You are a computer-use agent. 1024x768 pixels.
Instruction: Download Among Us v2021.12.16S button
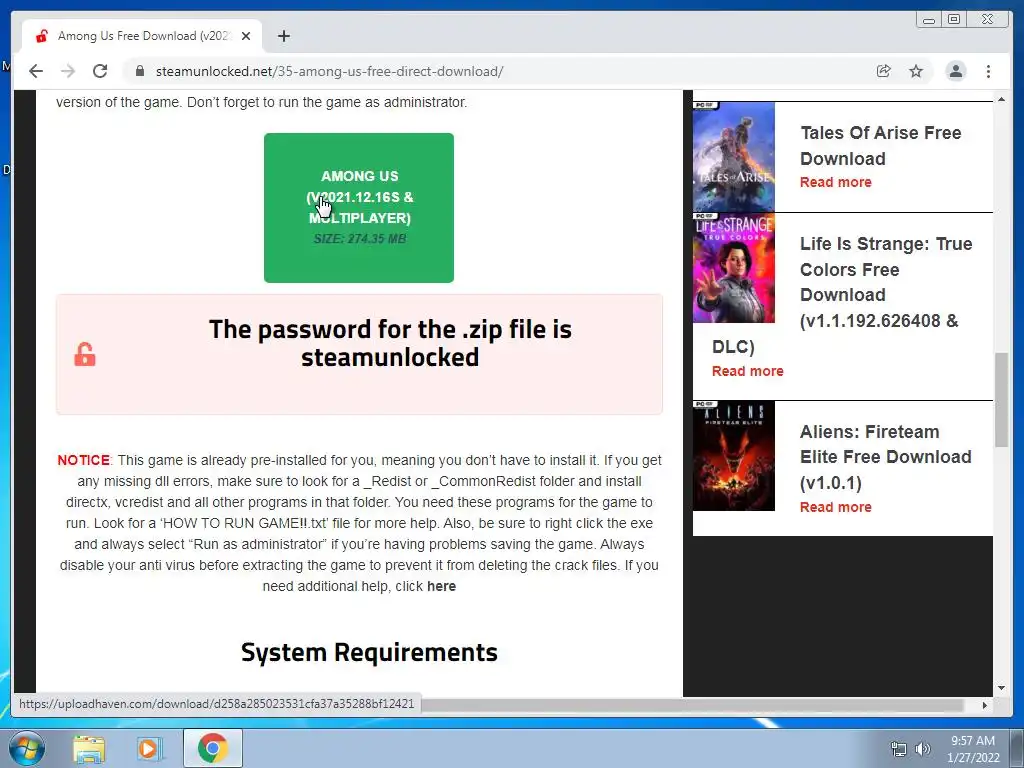tap(359, 208)
